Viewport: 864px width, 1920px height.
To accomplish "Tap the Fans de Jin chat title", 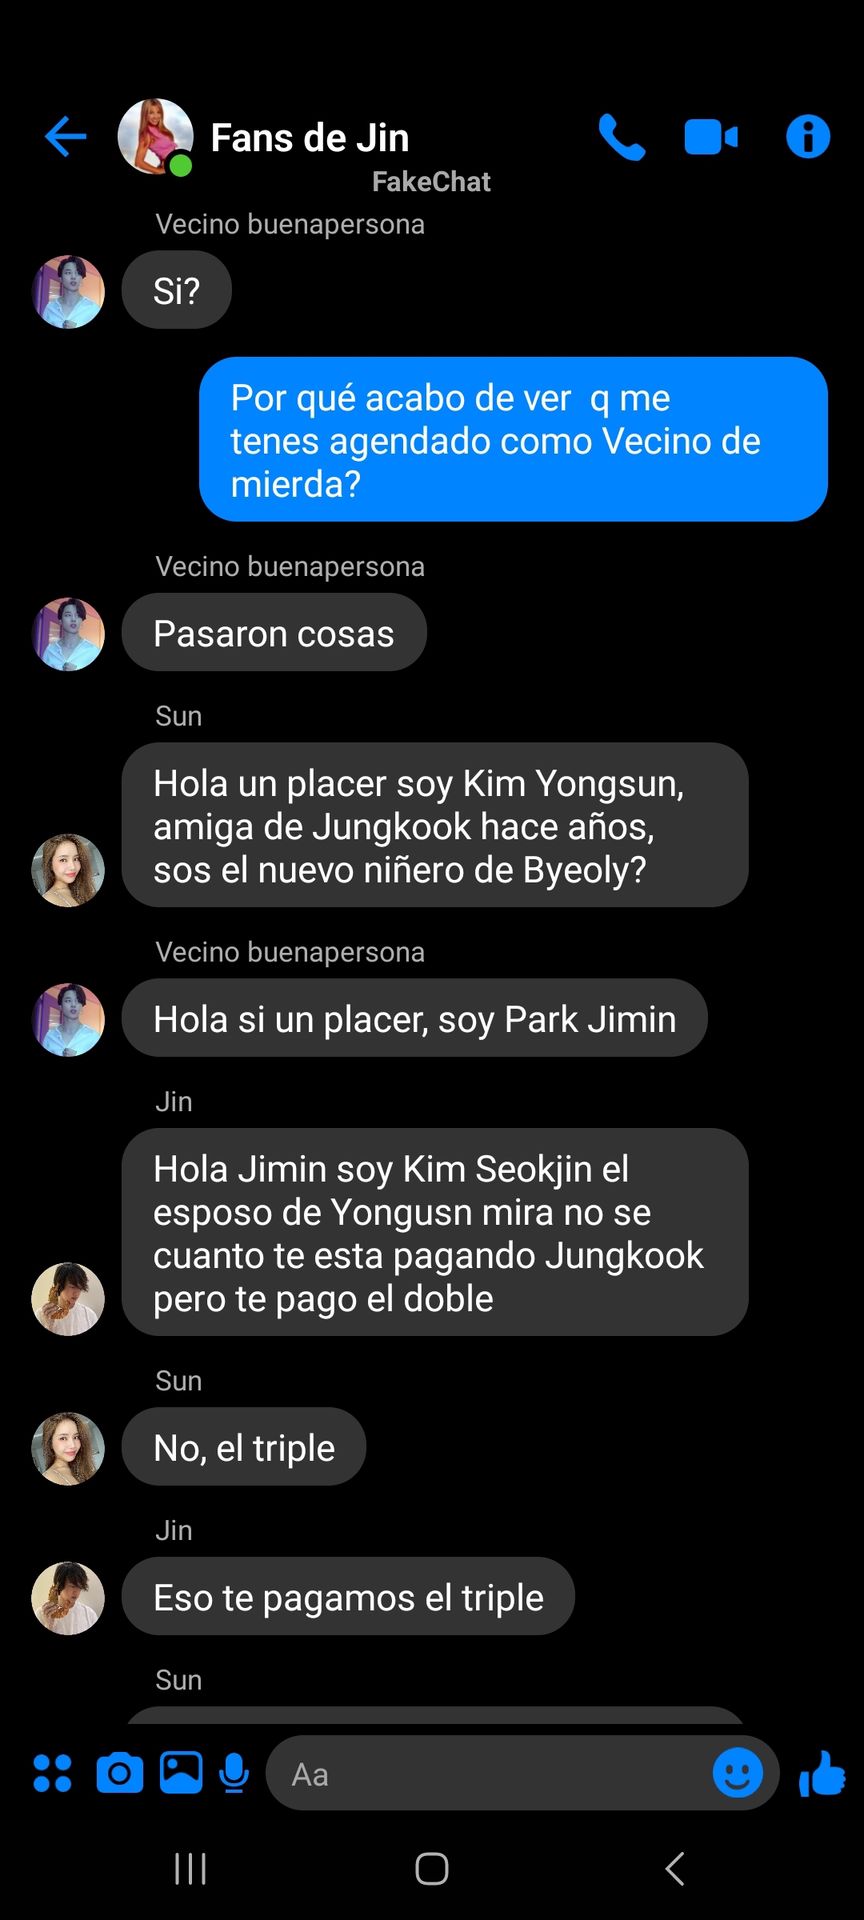I will [x=310, y=138].
